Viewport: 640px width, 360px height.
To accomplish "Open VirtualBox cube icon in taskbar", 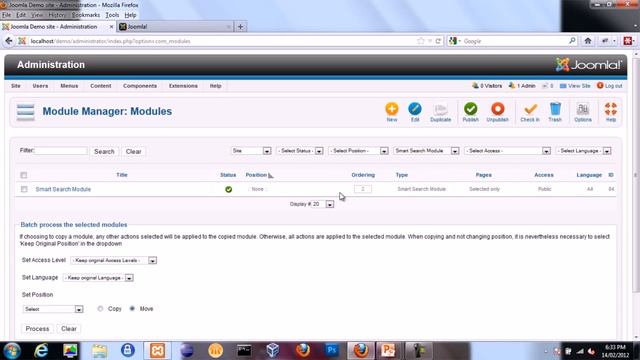I will (273, 351).
